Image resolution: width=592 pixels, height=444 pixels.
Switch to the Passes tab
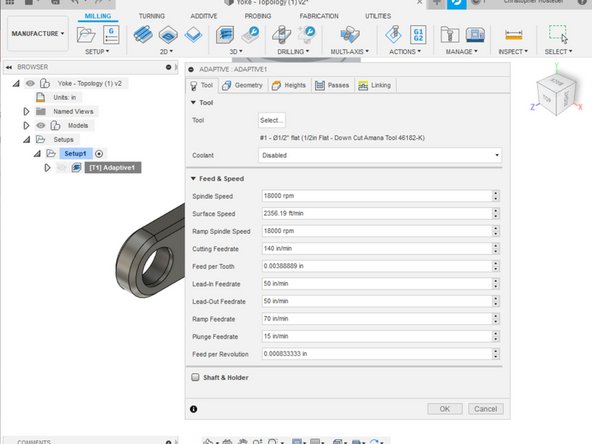pyautogui.click(x=332, y=85)
